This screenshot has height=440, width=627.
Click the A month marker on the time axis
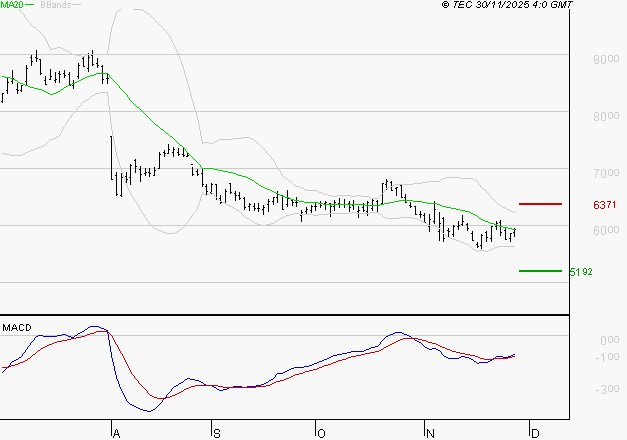point(116,434)
